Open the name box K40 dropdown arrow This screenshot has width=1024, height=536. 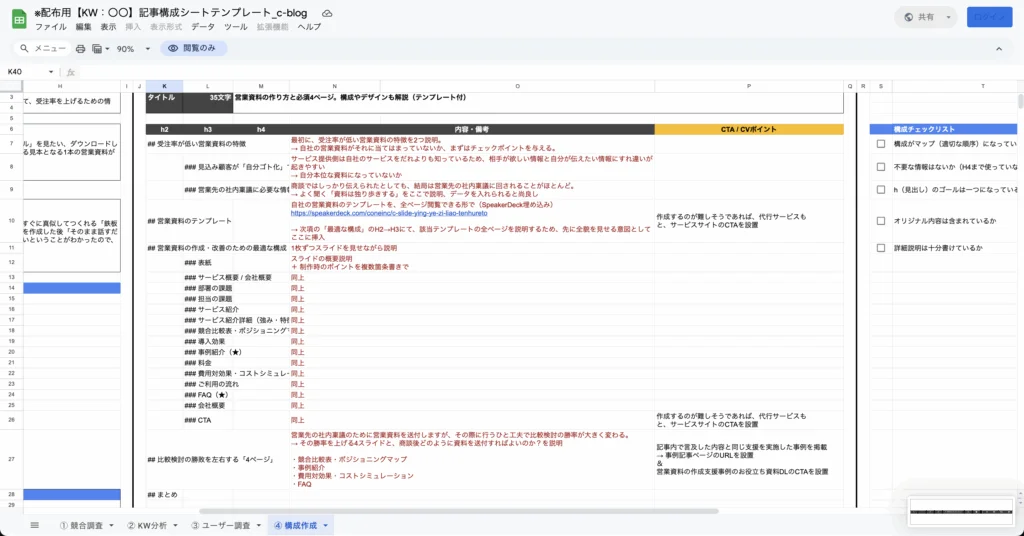click(52, 72)
